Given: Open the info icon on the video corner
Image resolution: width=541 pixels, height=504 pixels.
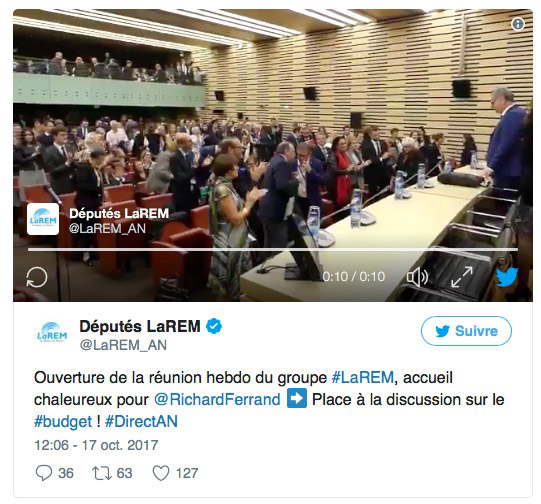Looking at the screenshot, I should [x=518, y=24].
